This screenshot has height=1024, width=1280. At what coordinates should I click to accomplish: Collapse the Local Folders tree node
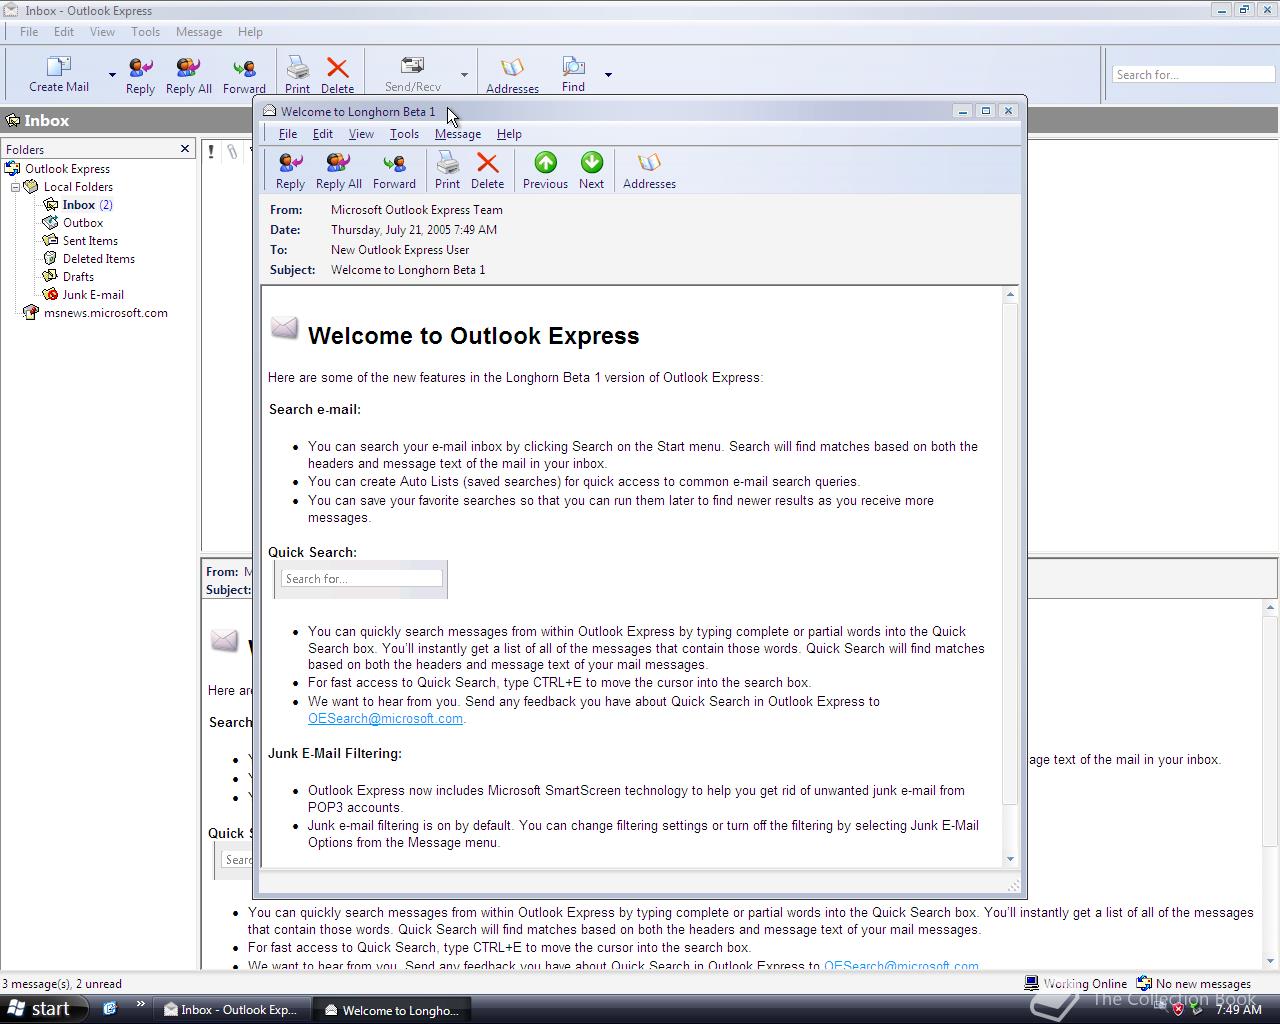[x=16, y=187]
